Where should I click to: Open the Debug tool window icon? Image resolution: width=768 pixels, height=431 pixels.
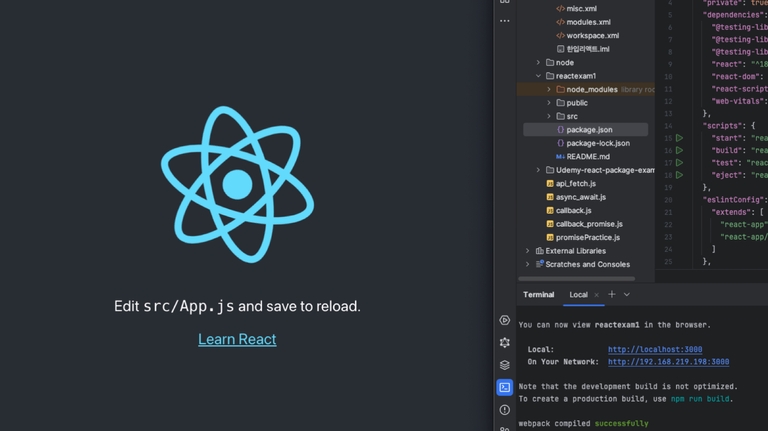coord(504,342)
